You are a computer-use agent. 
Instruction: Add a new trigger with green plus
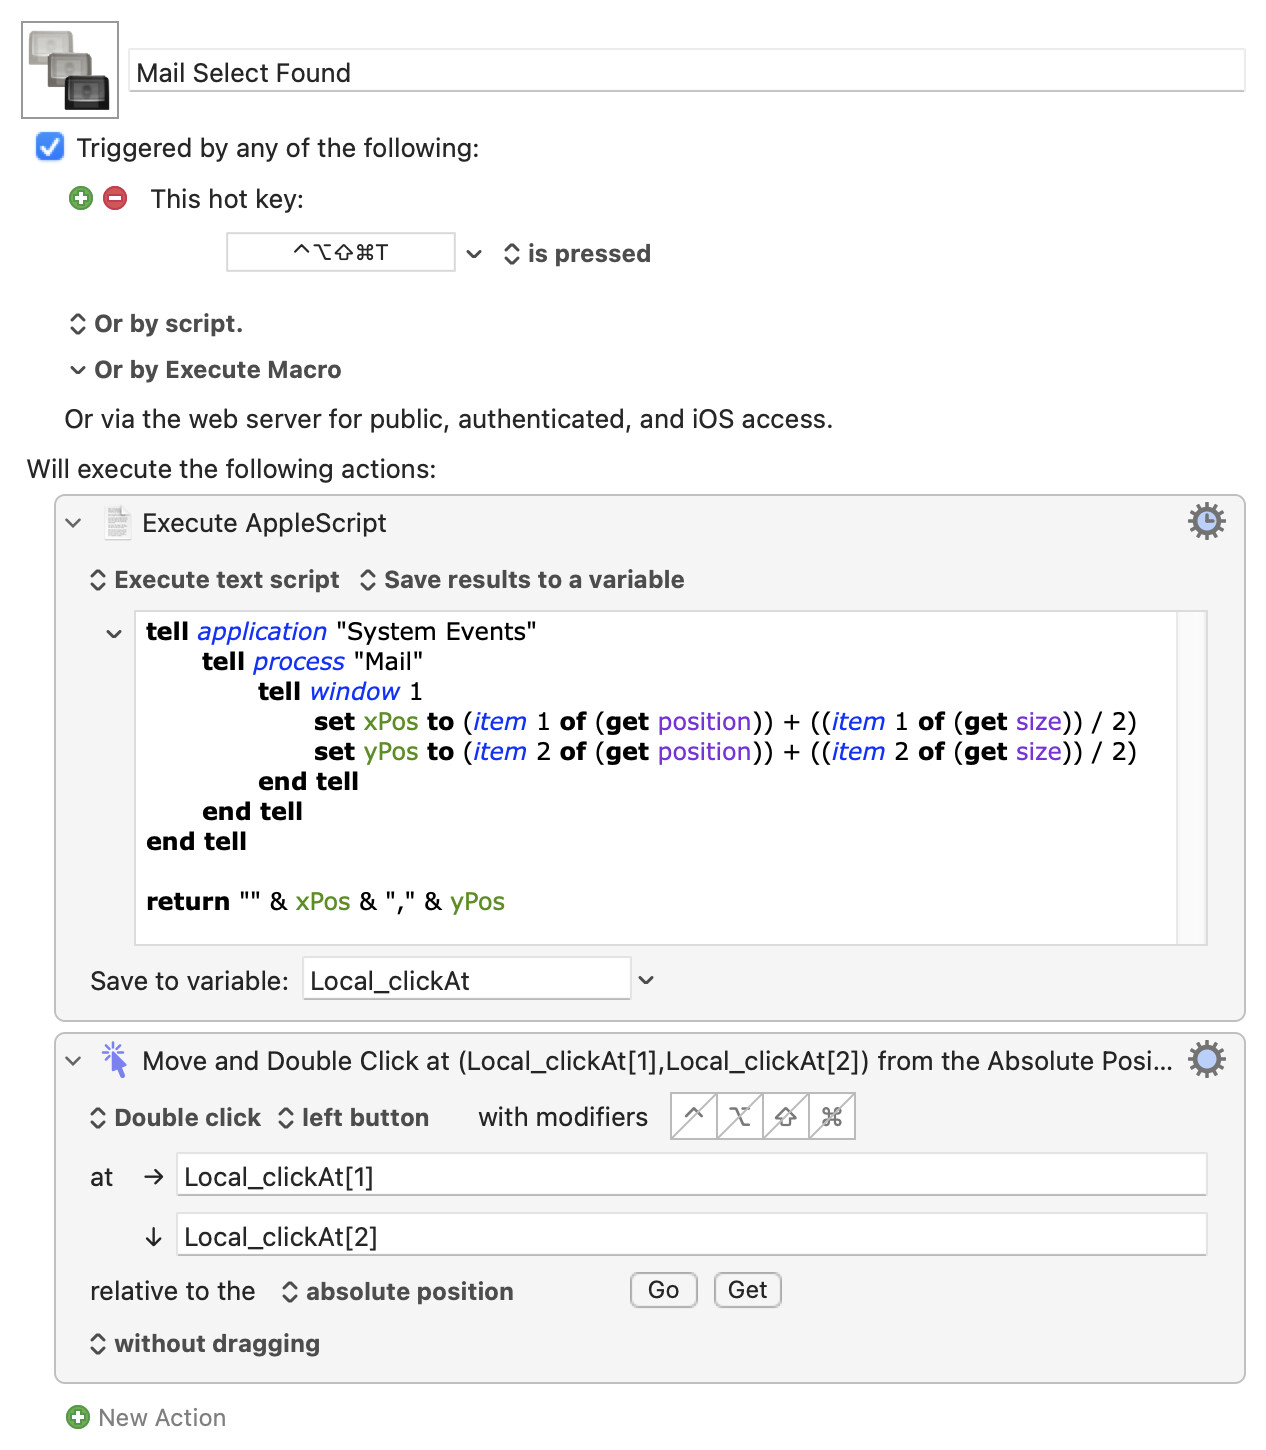point(81,198)
